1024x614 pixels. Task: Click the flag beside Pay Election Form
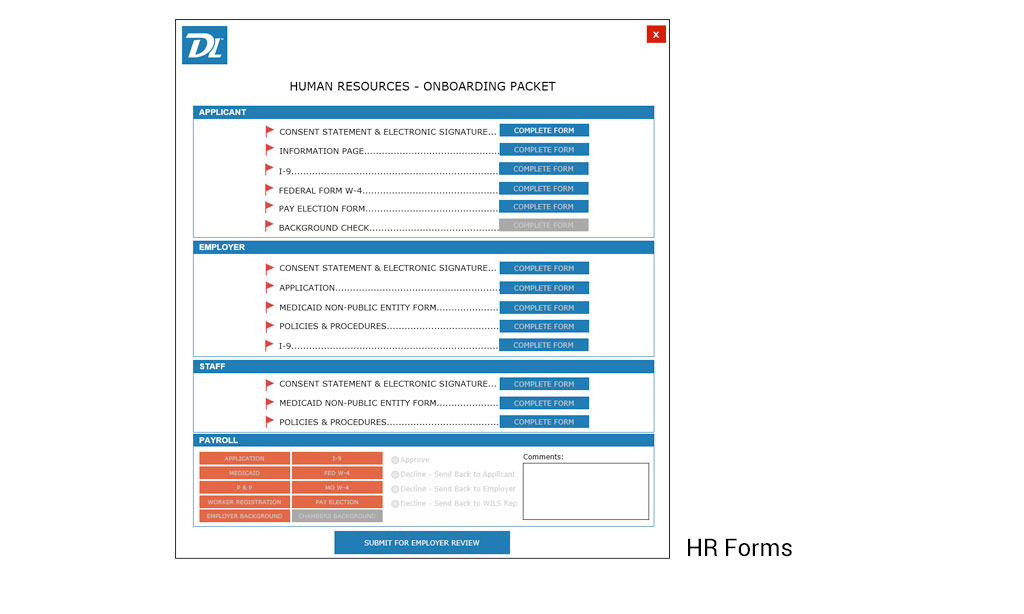click(x=269, y=208)
